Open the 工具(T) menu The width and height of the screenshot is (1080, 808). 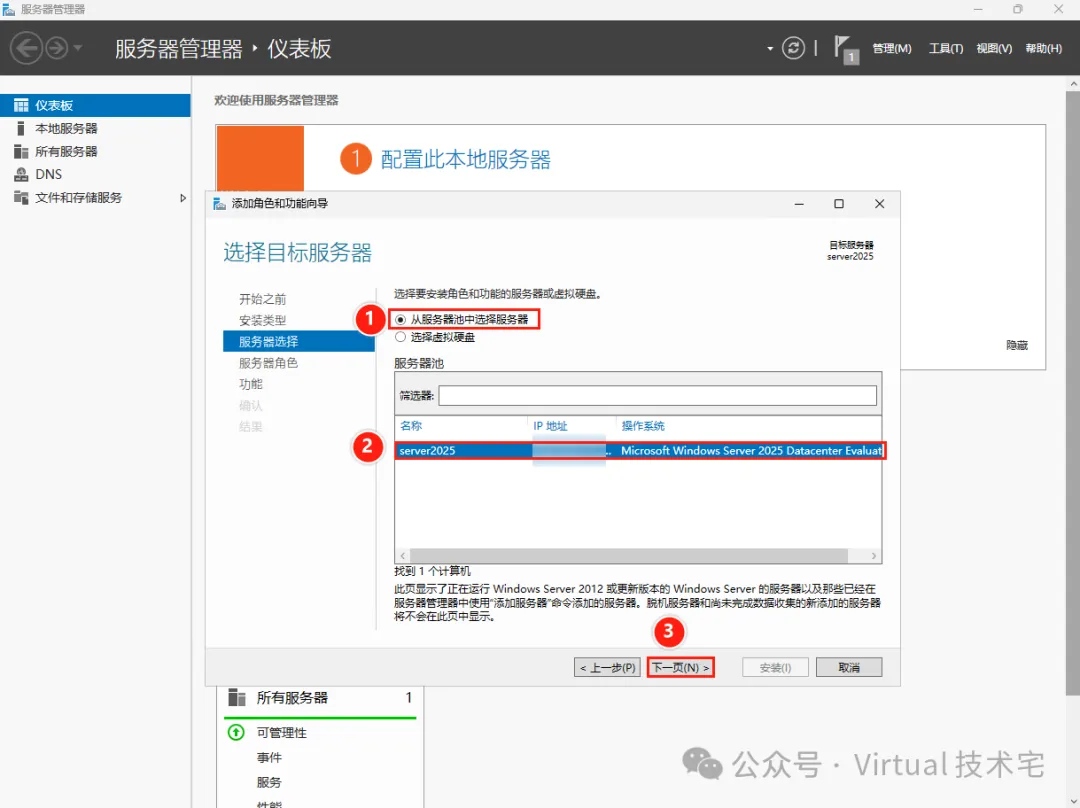(946, 48)
